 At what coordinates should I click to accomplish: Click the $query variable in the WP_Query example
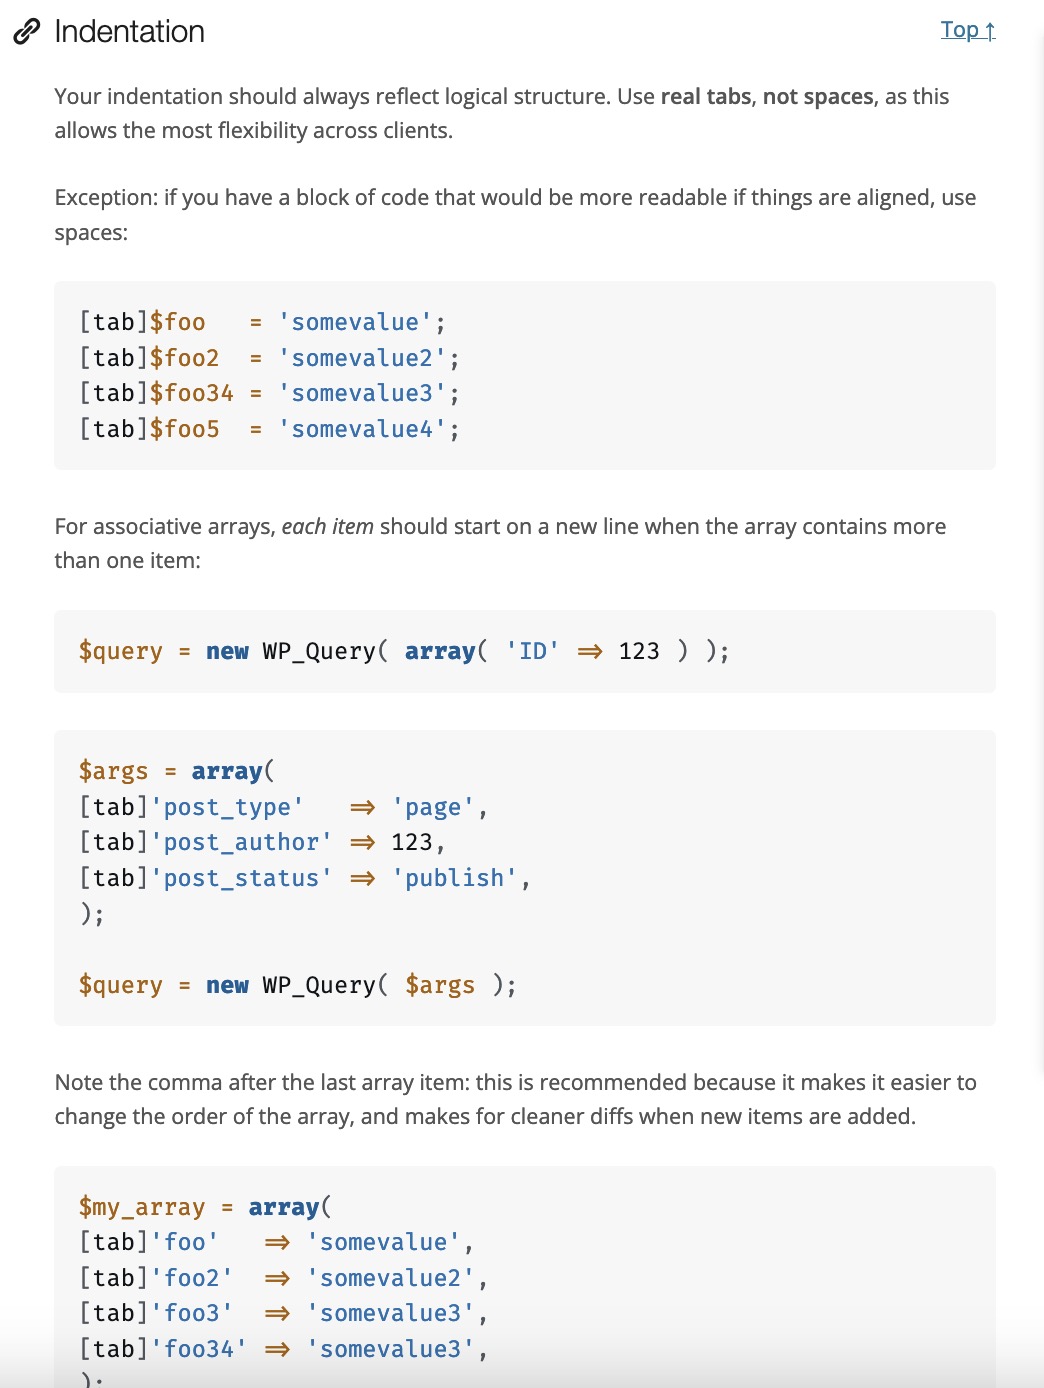122,651
